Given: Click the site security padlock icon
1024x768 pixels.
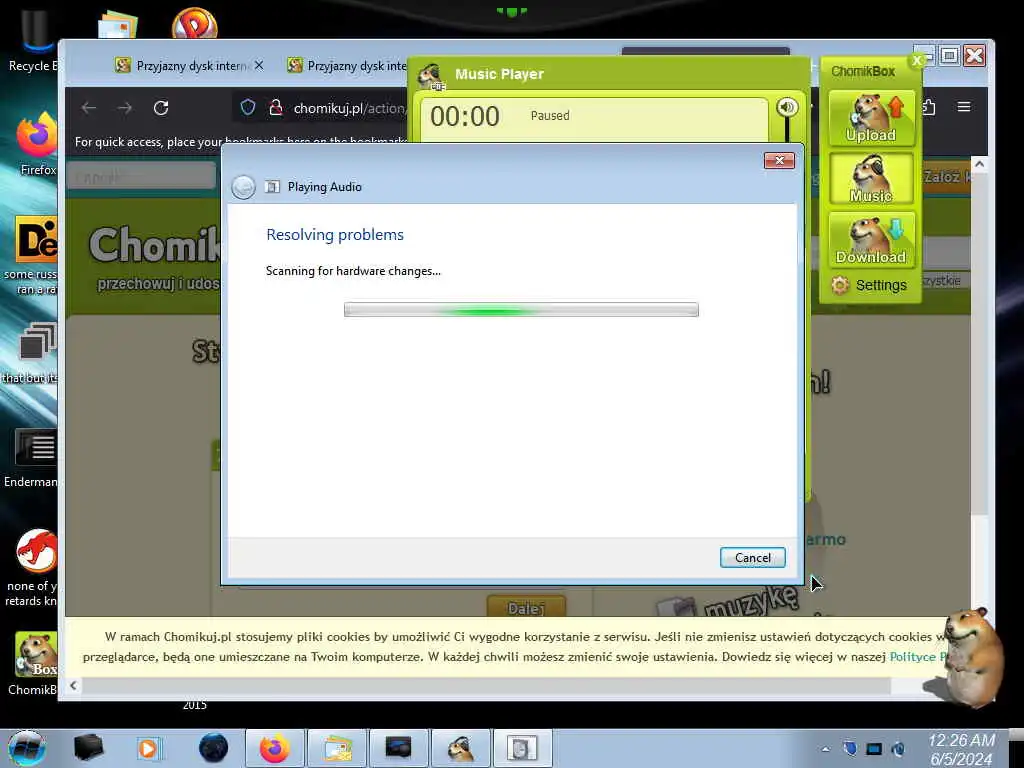Looking at the screenshot, I should coord(276,108).
